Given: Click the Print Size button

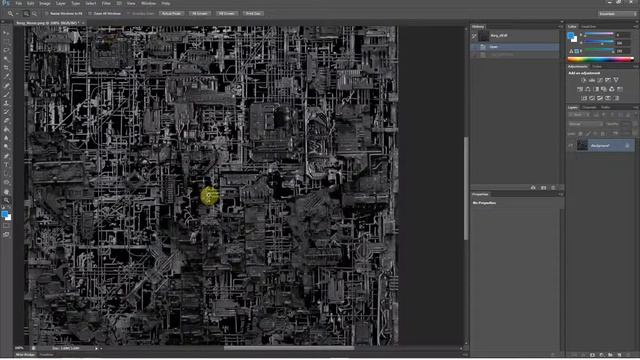Looking at the screenshot, I should tap(253, 13).
